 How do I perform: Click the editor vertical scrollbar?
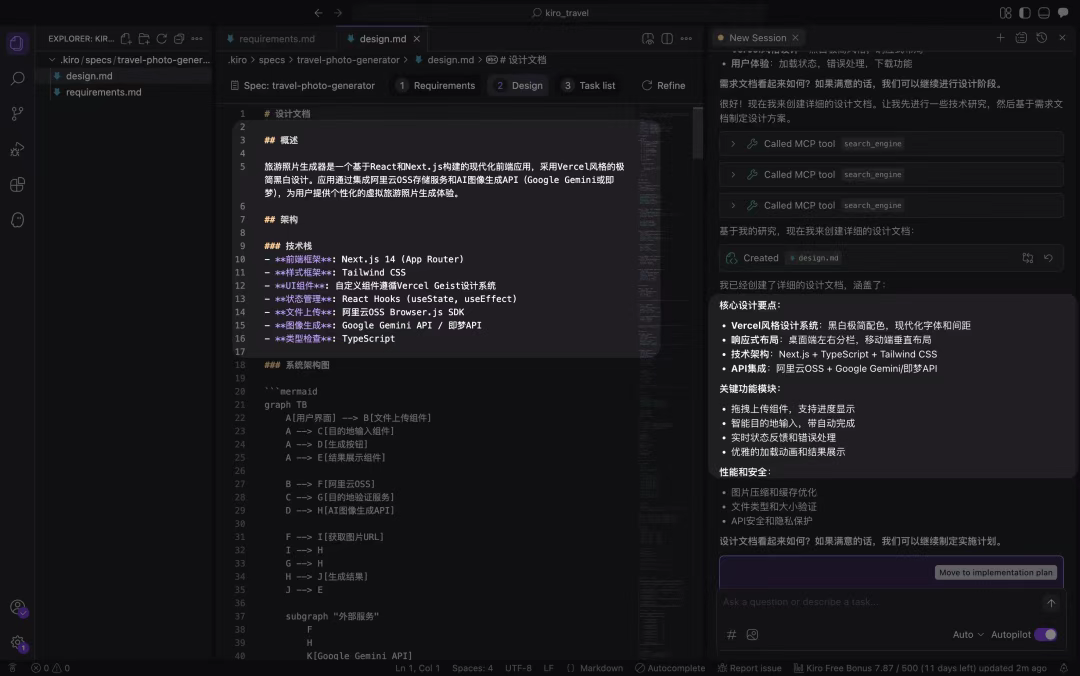click(x=698, y=132)
